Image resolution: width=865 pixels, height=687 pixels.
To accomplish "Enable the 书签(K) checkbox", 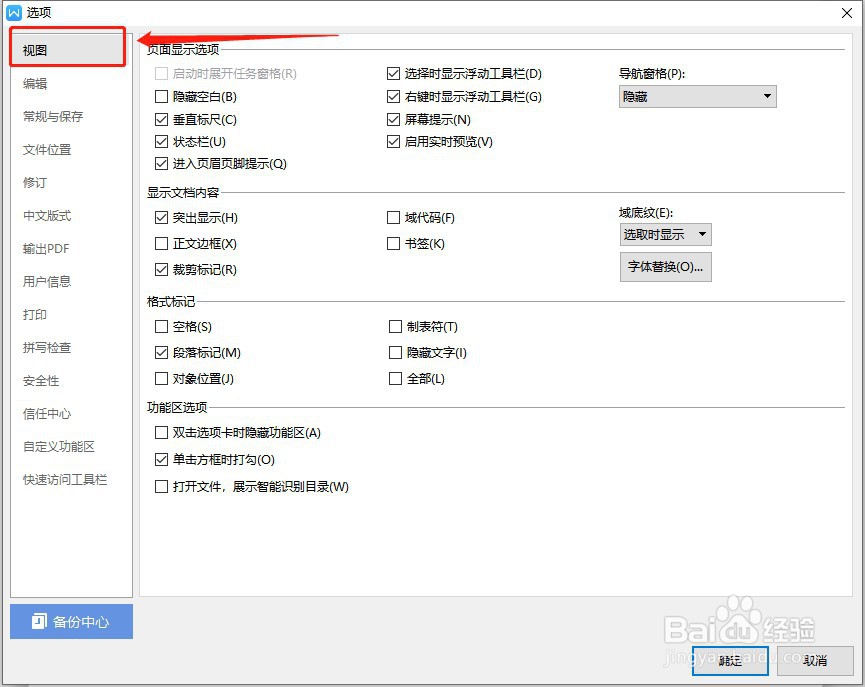I will [x=393, y=243].
